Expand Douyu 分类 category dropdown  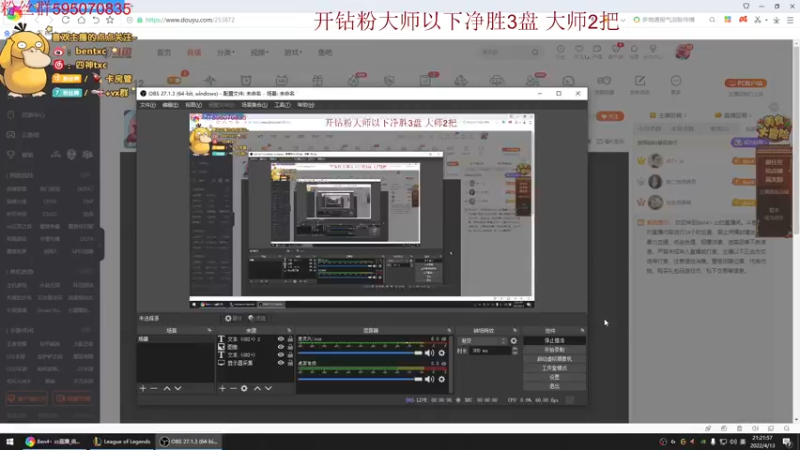click(x=225, y=52)
